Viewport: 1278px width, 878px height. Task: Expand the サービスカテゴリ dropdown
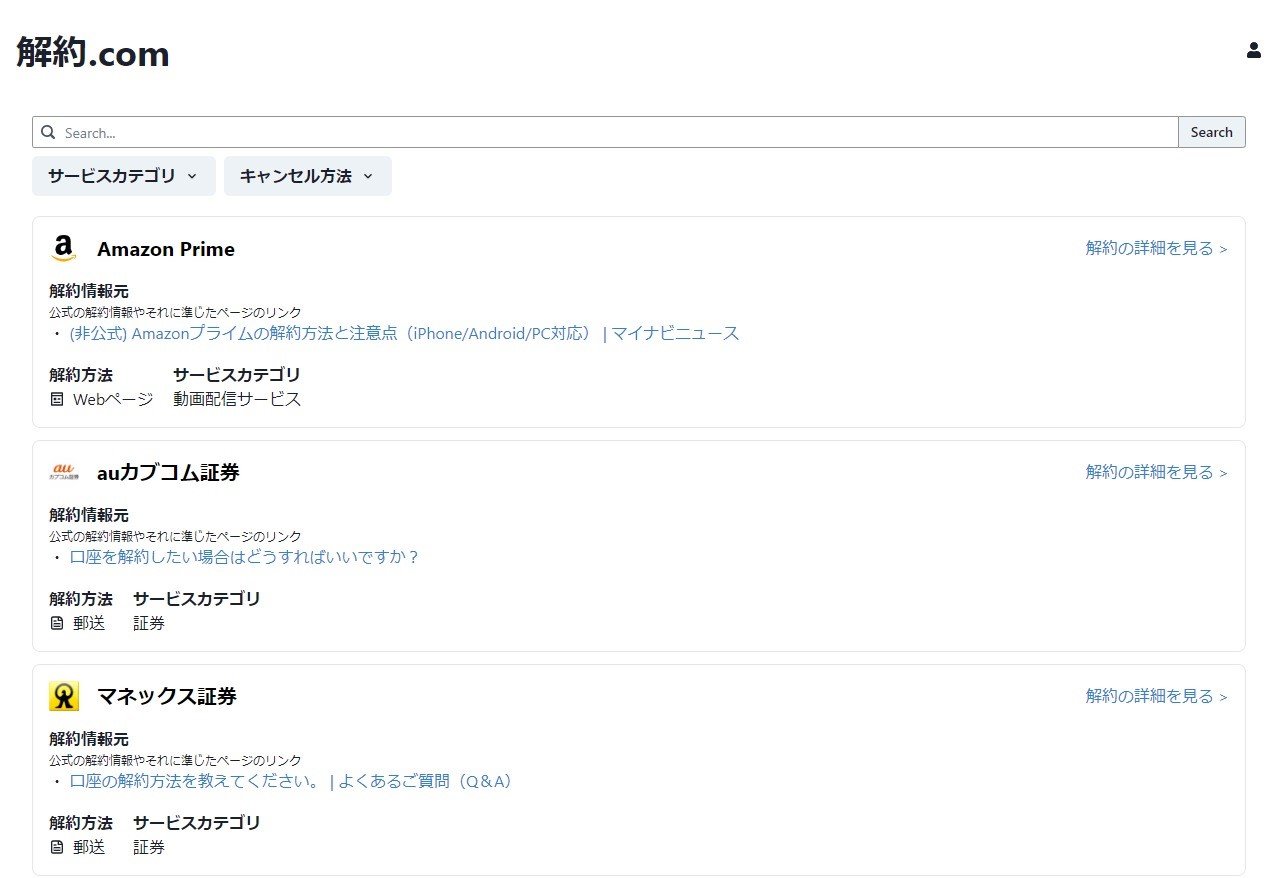[123, 176]
